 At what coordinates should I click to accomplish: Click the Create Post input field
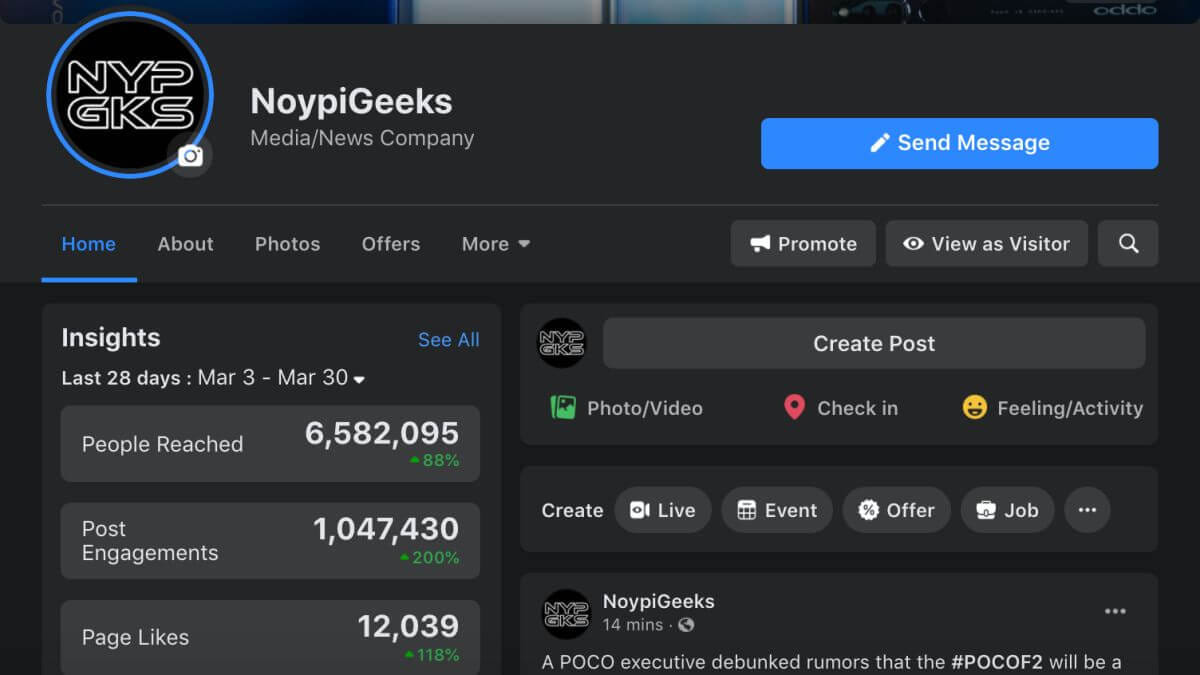click(874, 343)
